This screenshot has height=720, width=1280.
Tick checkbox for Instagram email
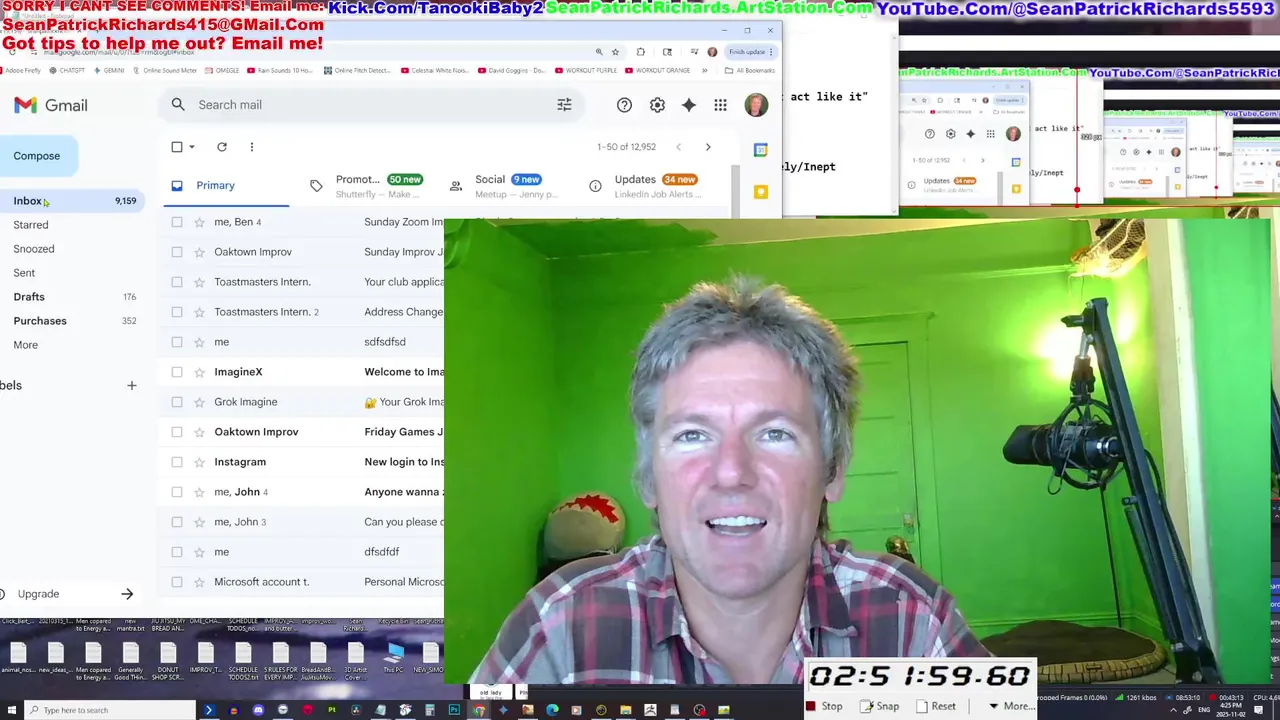(x=177, y=462)
